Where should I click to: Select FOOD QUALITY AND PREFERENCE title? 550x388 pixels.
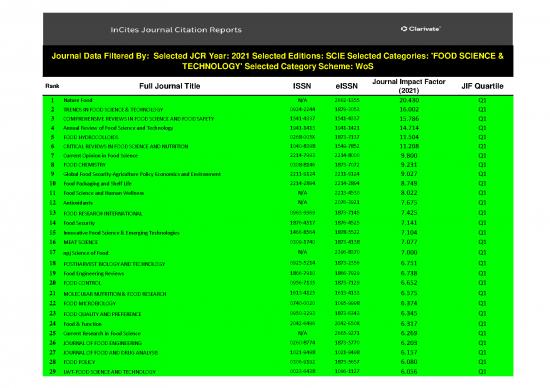tap(102, 314)
